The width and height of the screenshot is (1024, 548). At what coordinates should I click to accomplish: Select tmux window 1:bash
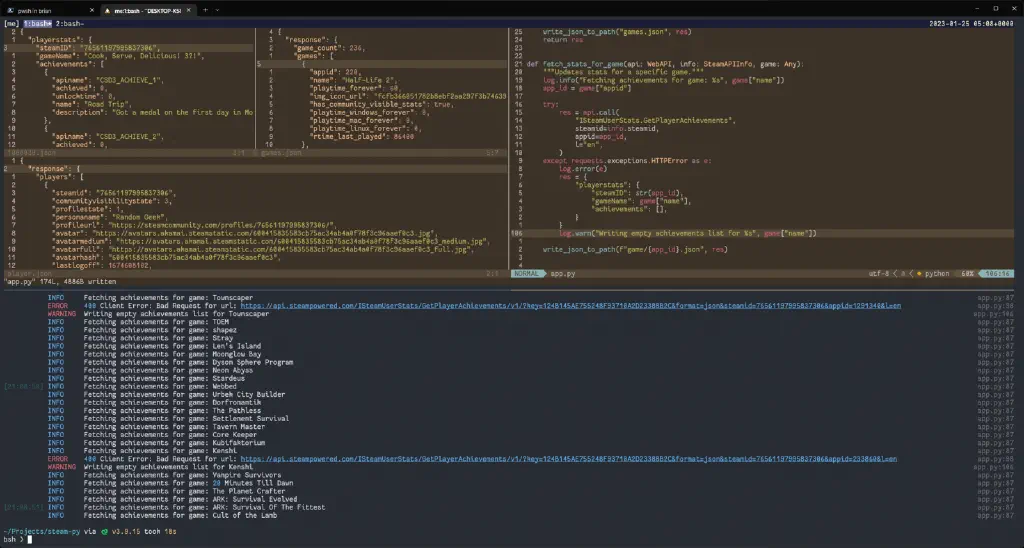[38, 24]
